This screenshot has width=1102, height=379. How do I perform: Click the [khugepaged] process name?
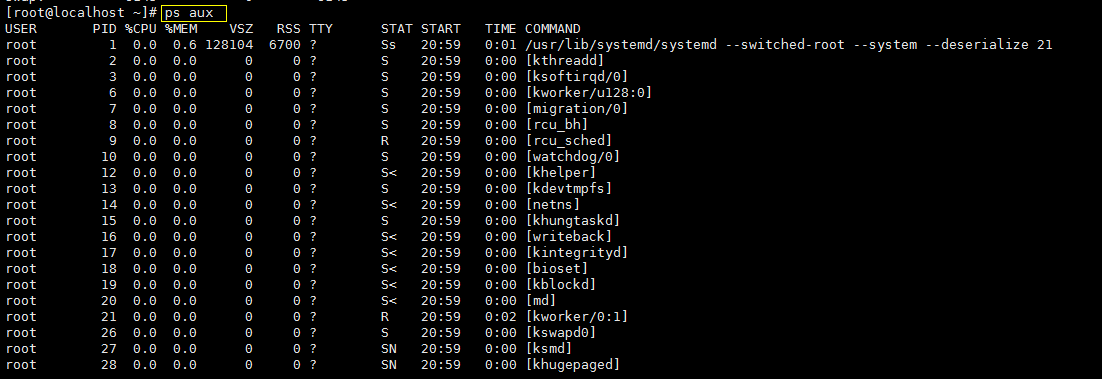(x=573, y=365)
